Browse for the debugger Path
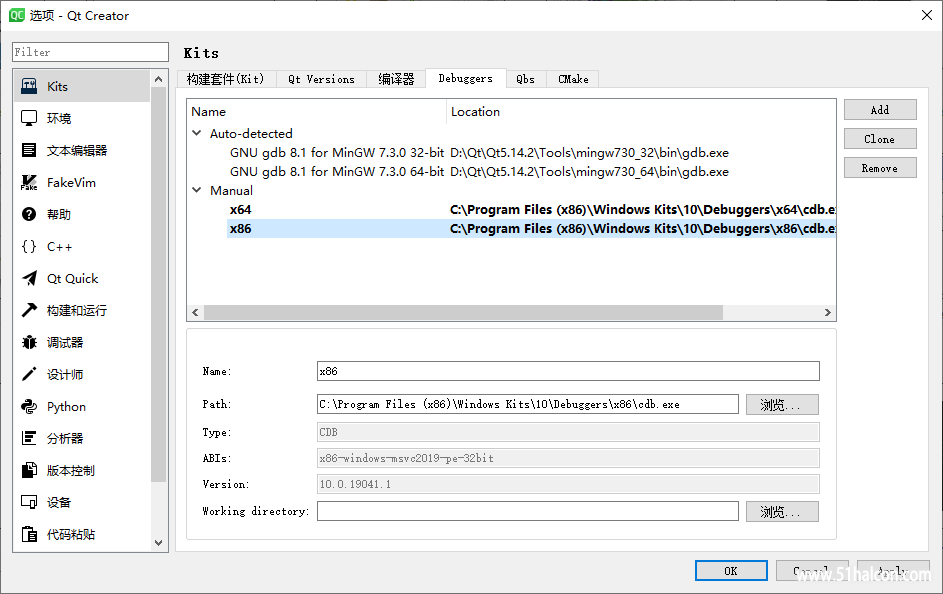Viewport: 943px width, 594px height. [x=782, y=405]
